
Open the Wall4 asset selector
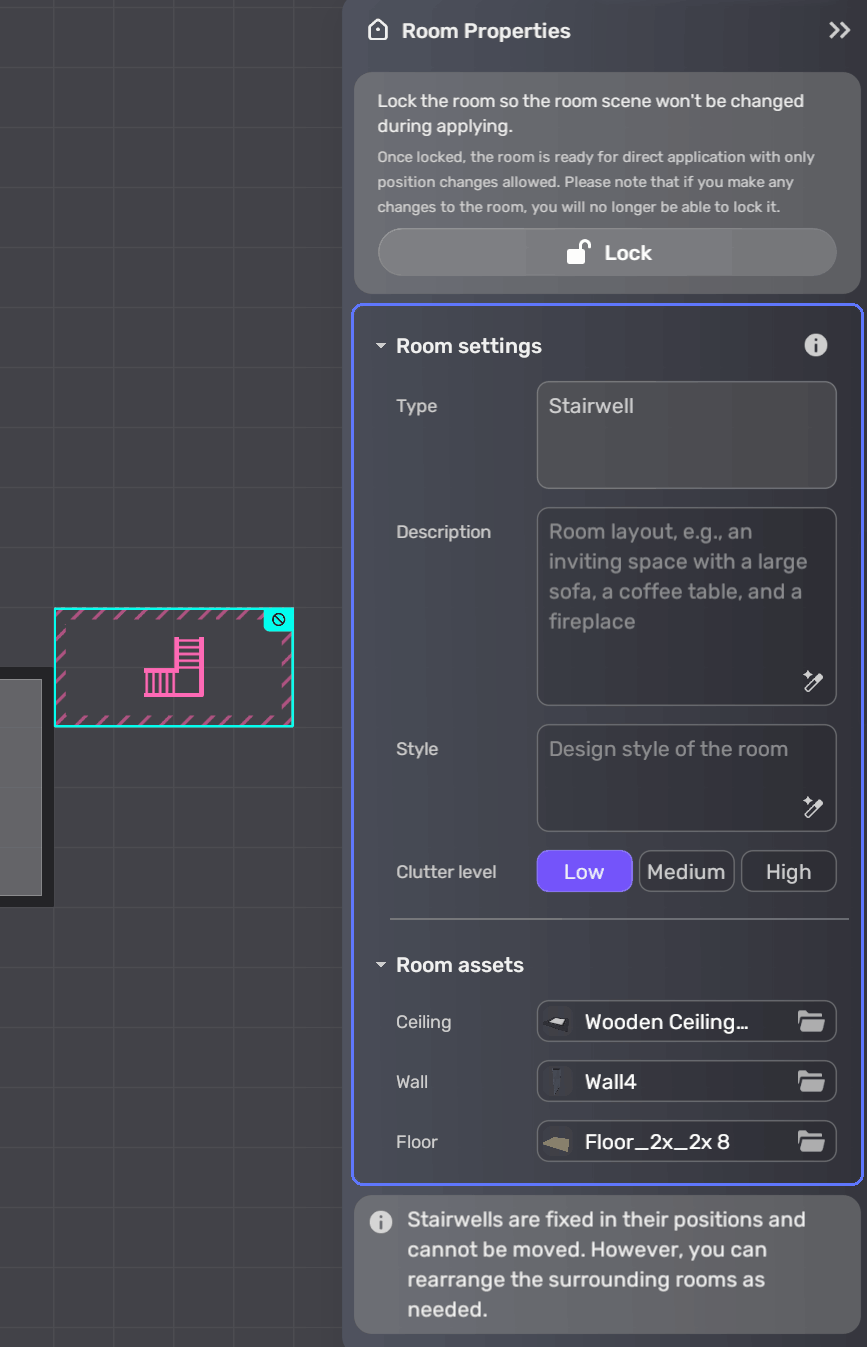666,1082
